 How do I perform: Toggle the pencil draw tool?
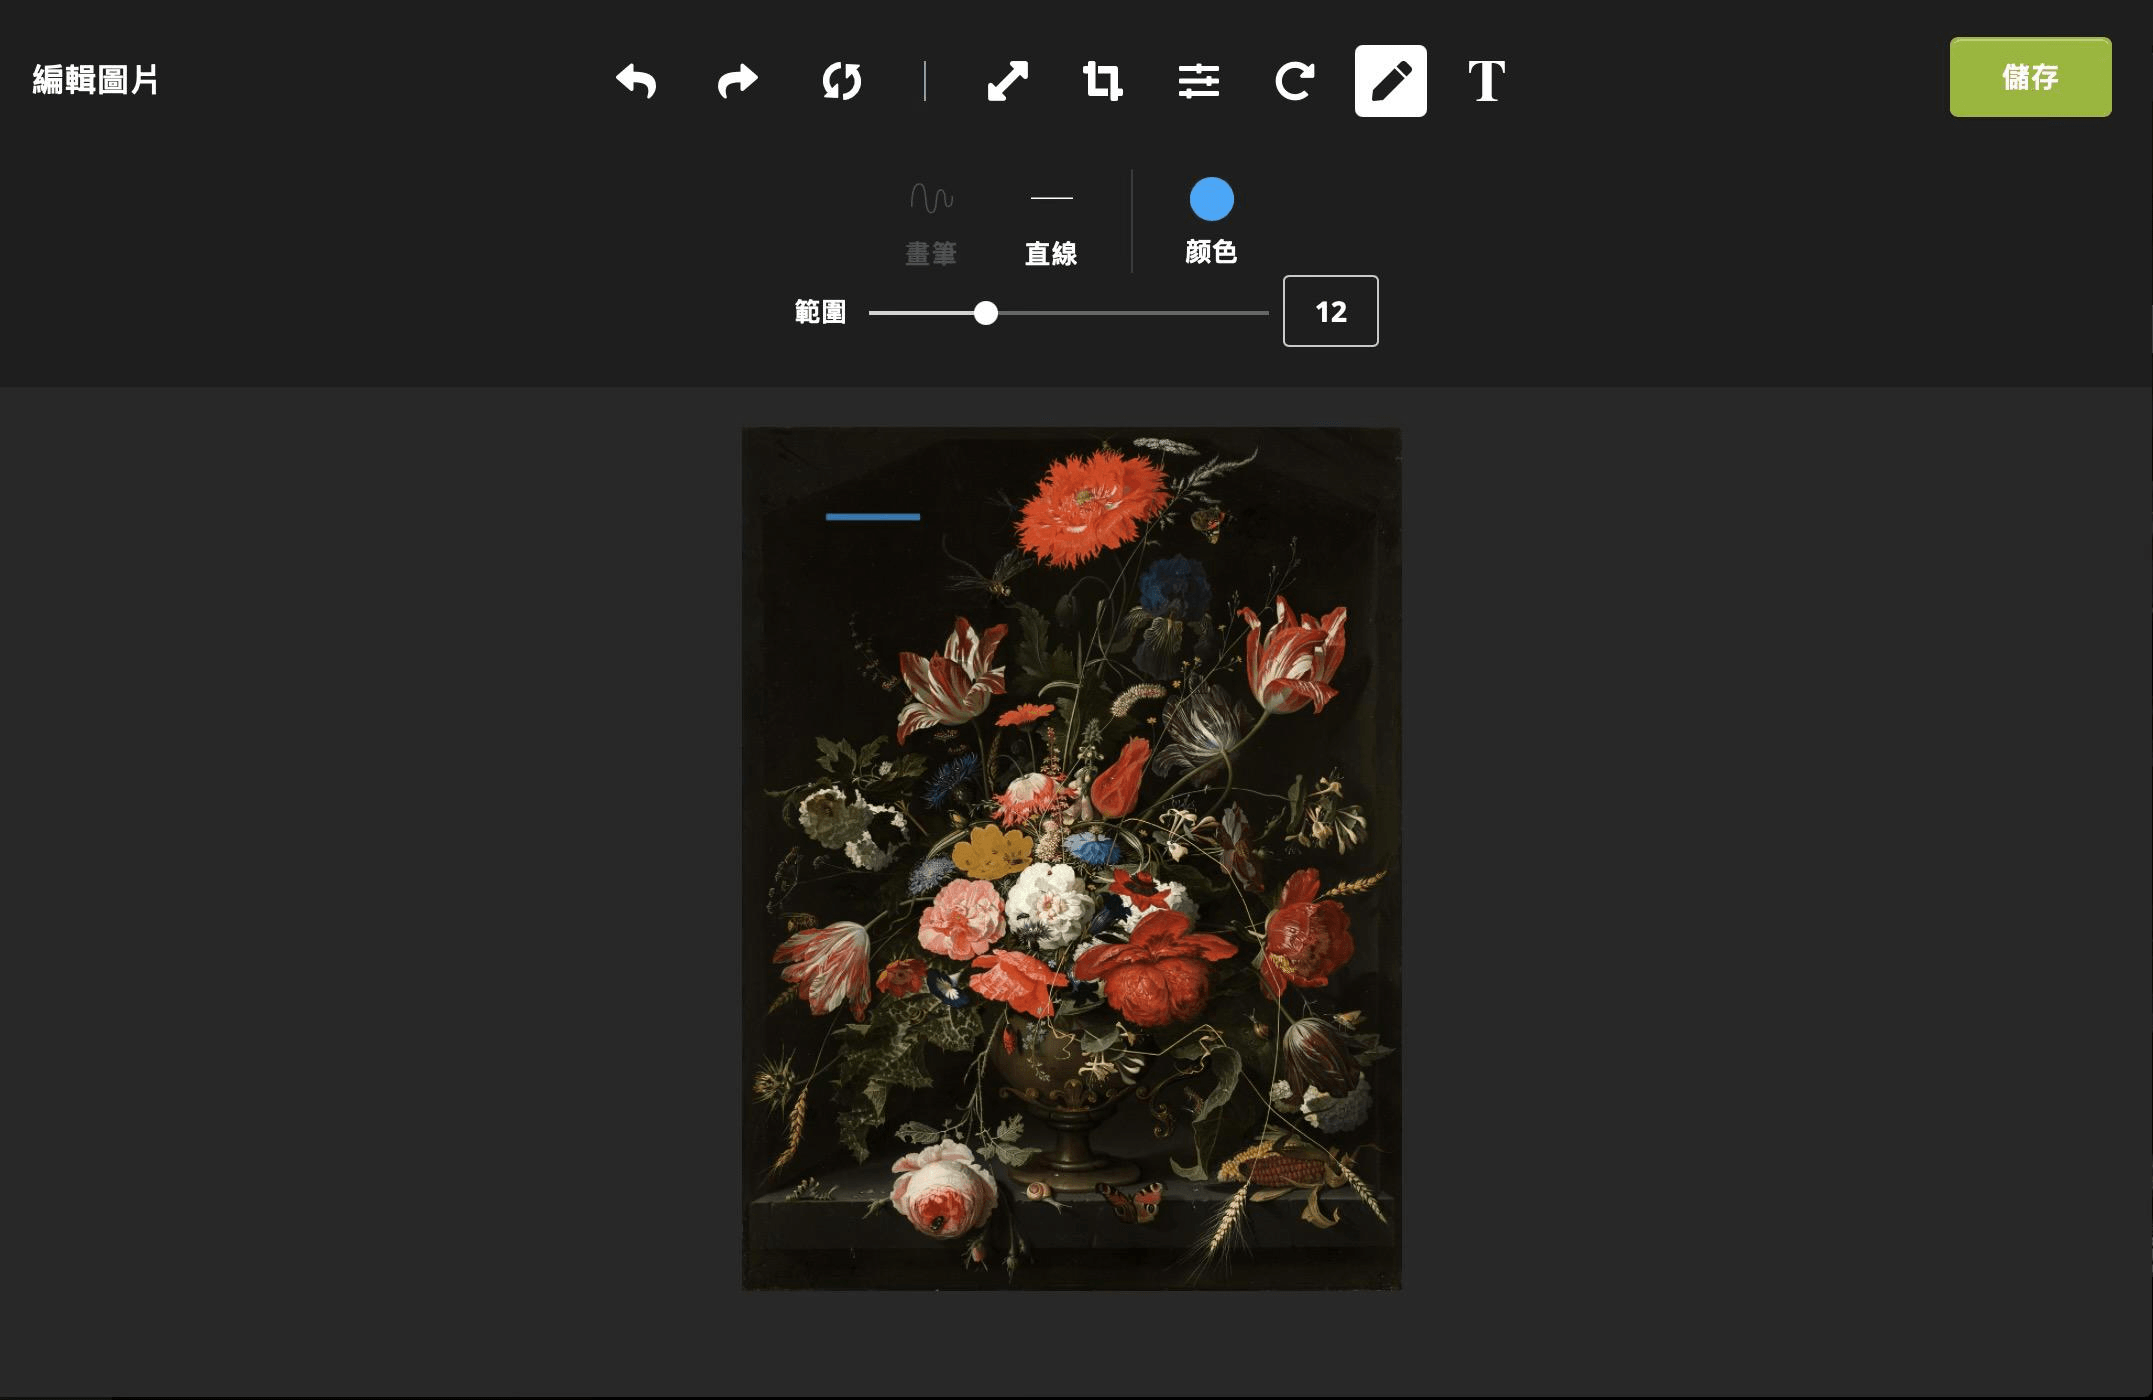click(1390, 80)
